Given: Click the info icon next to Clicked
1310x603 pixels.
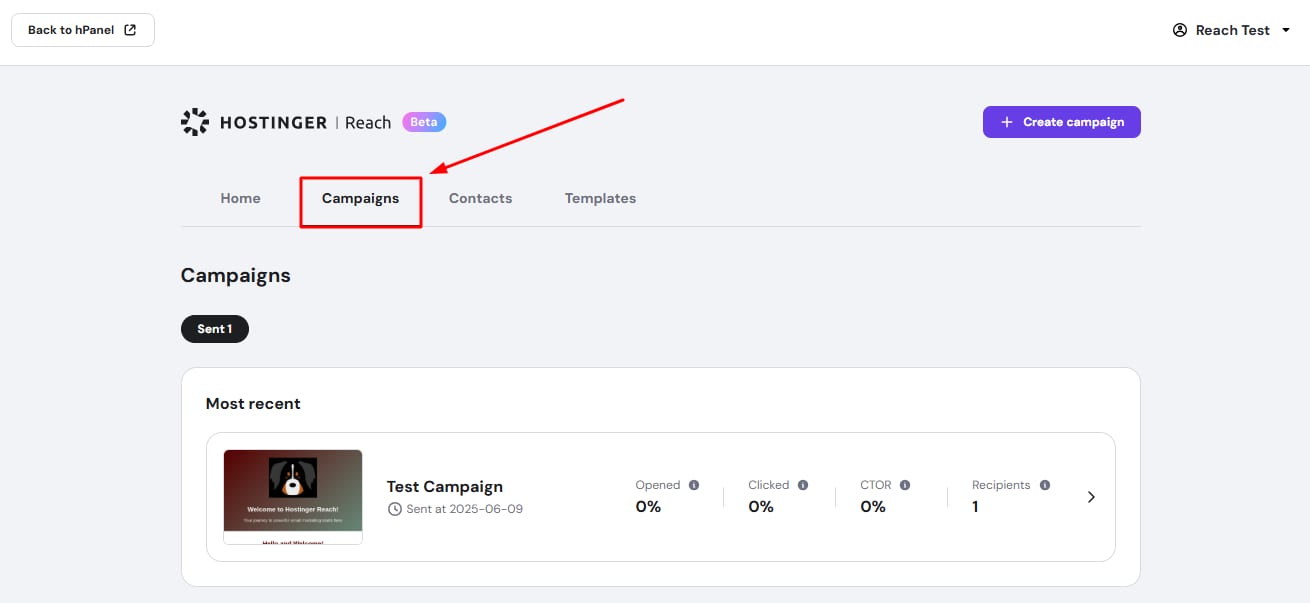Looking at the screenshot, I should (x=803, y=485).
